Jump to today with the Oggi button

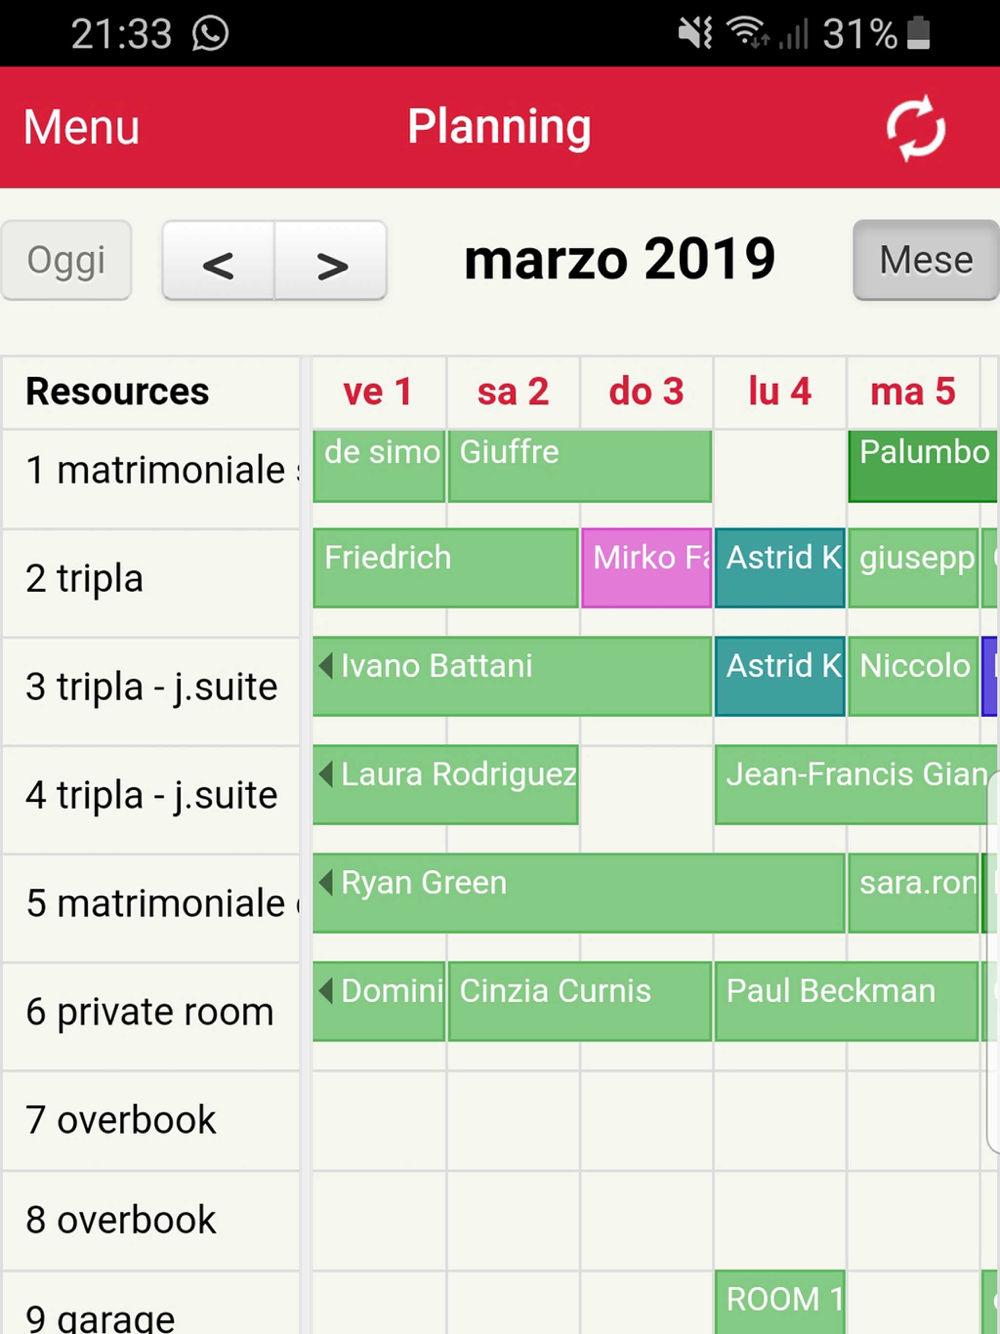(66, 260)
